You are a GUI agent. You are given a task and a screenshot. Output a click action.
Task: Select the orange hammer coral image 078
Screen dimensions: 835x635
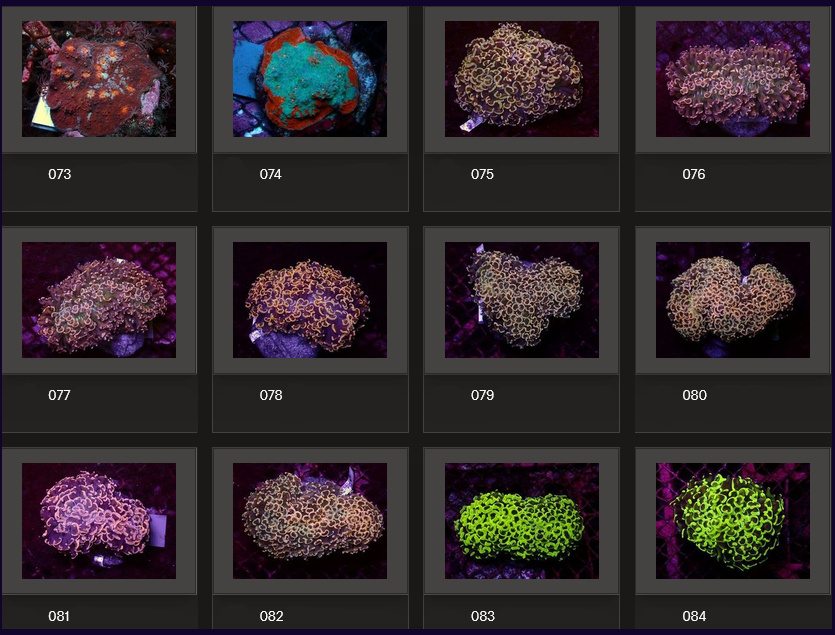click(310, 300)
